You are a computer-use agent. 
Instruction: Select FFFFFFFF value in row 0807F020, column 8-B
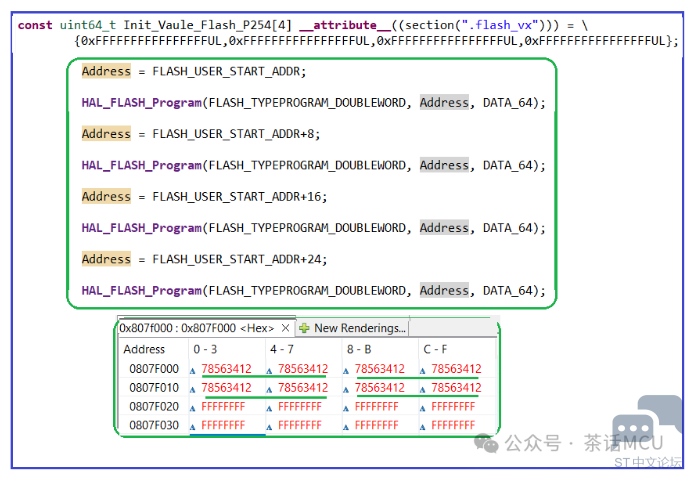376,407
